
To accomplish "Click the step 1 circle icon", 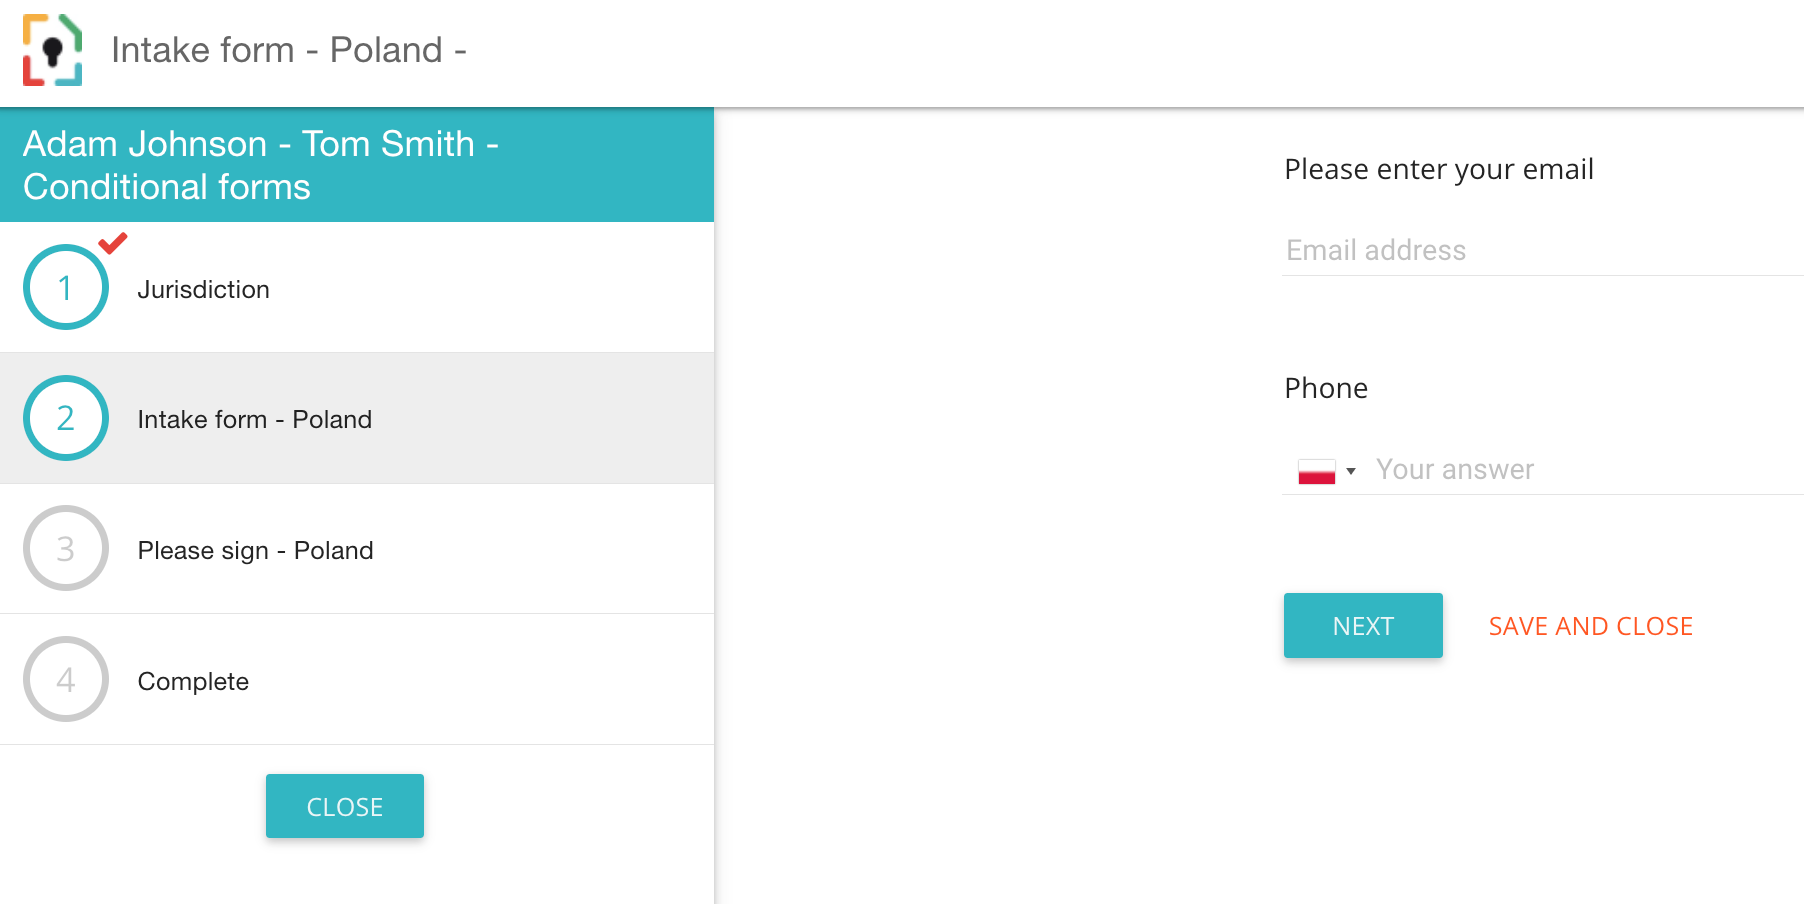I will [x=66, y=288].
